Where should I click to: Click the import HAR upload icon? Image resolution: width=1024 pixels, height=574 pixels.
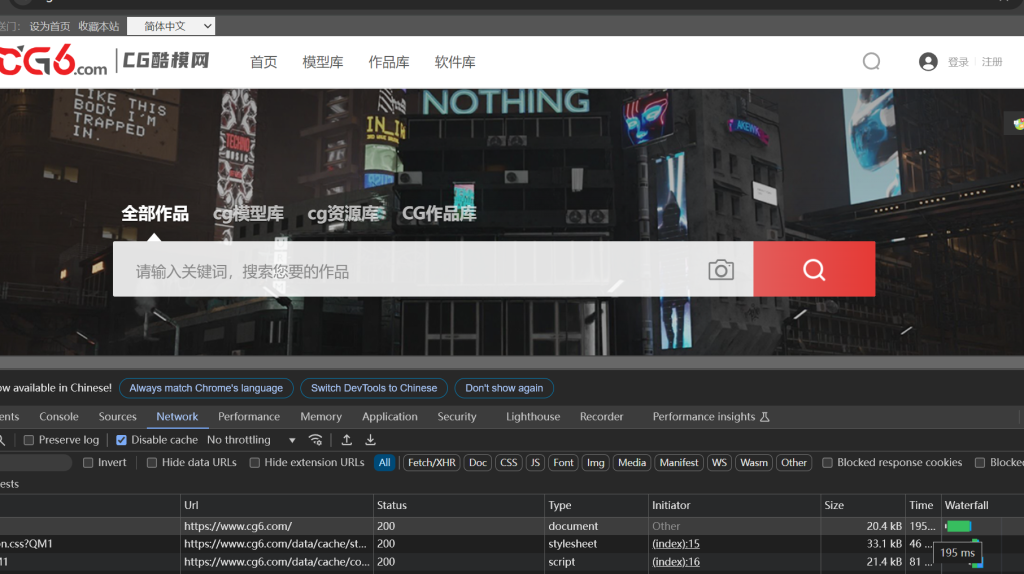click(347, 440)
